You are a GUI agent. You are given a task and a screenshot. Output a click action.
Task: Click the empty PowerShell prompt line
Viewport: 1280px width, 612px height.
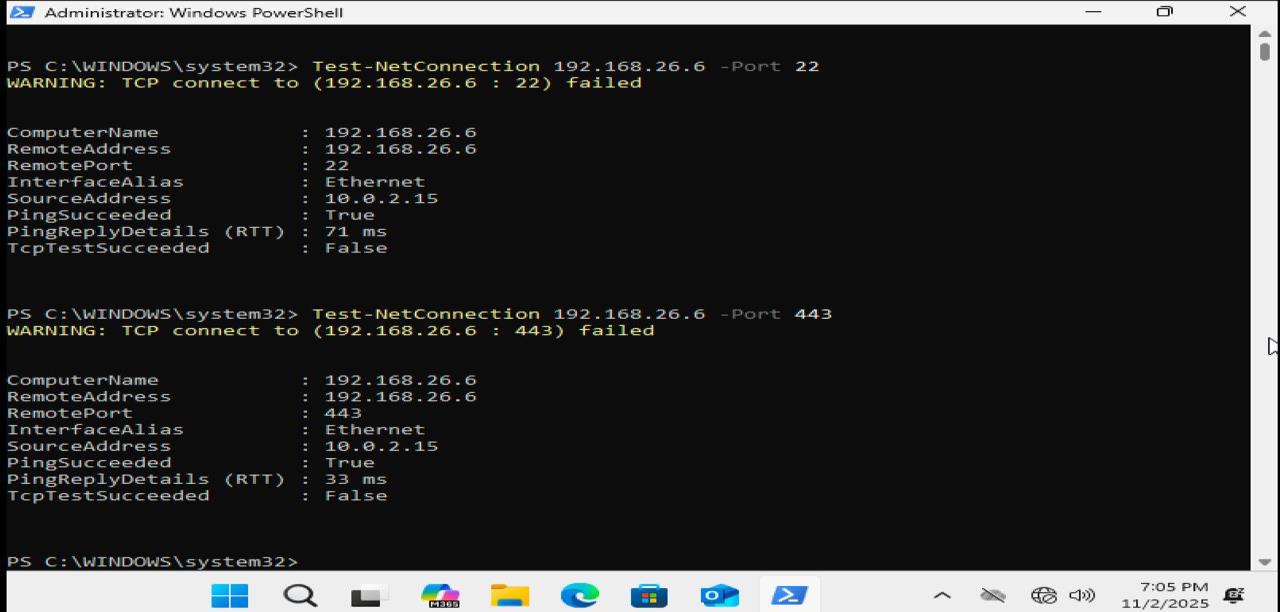(330, 561)
